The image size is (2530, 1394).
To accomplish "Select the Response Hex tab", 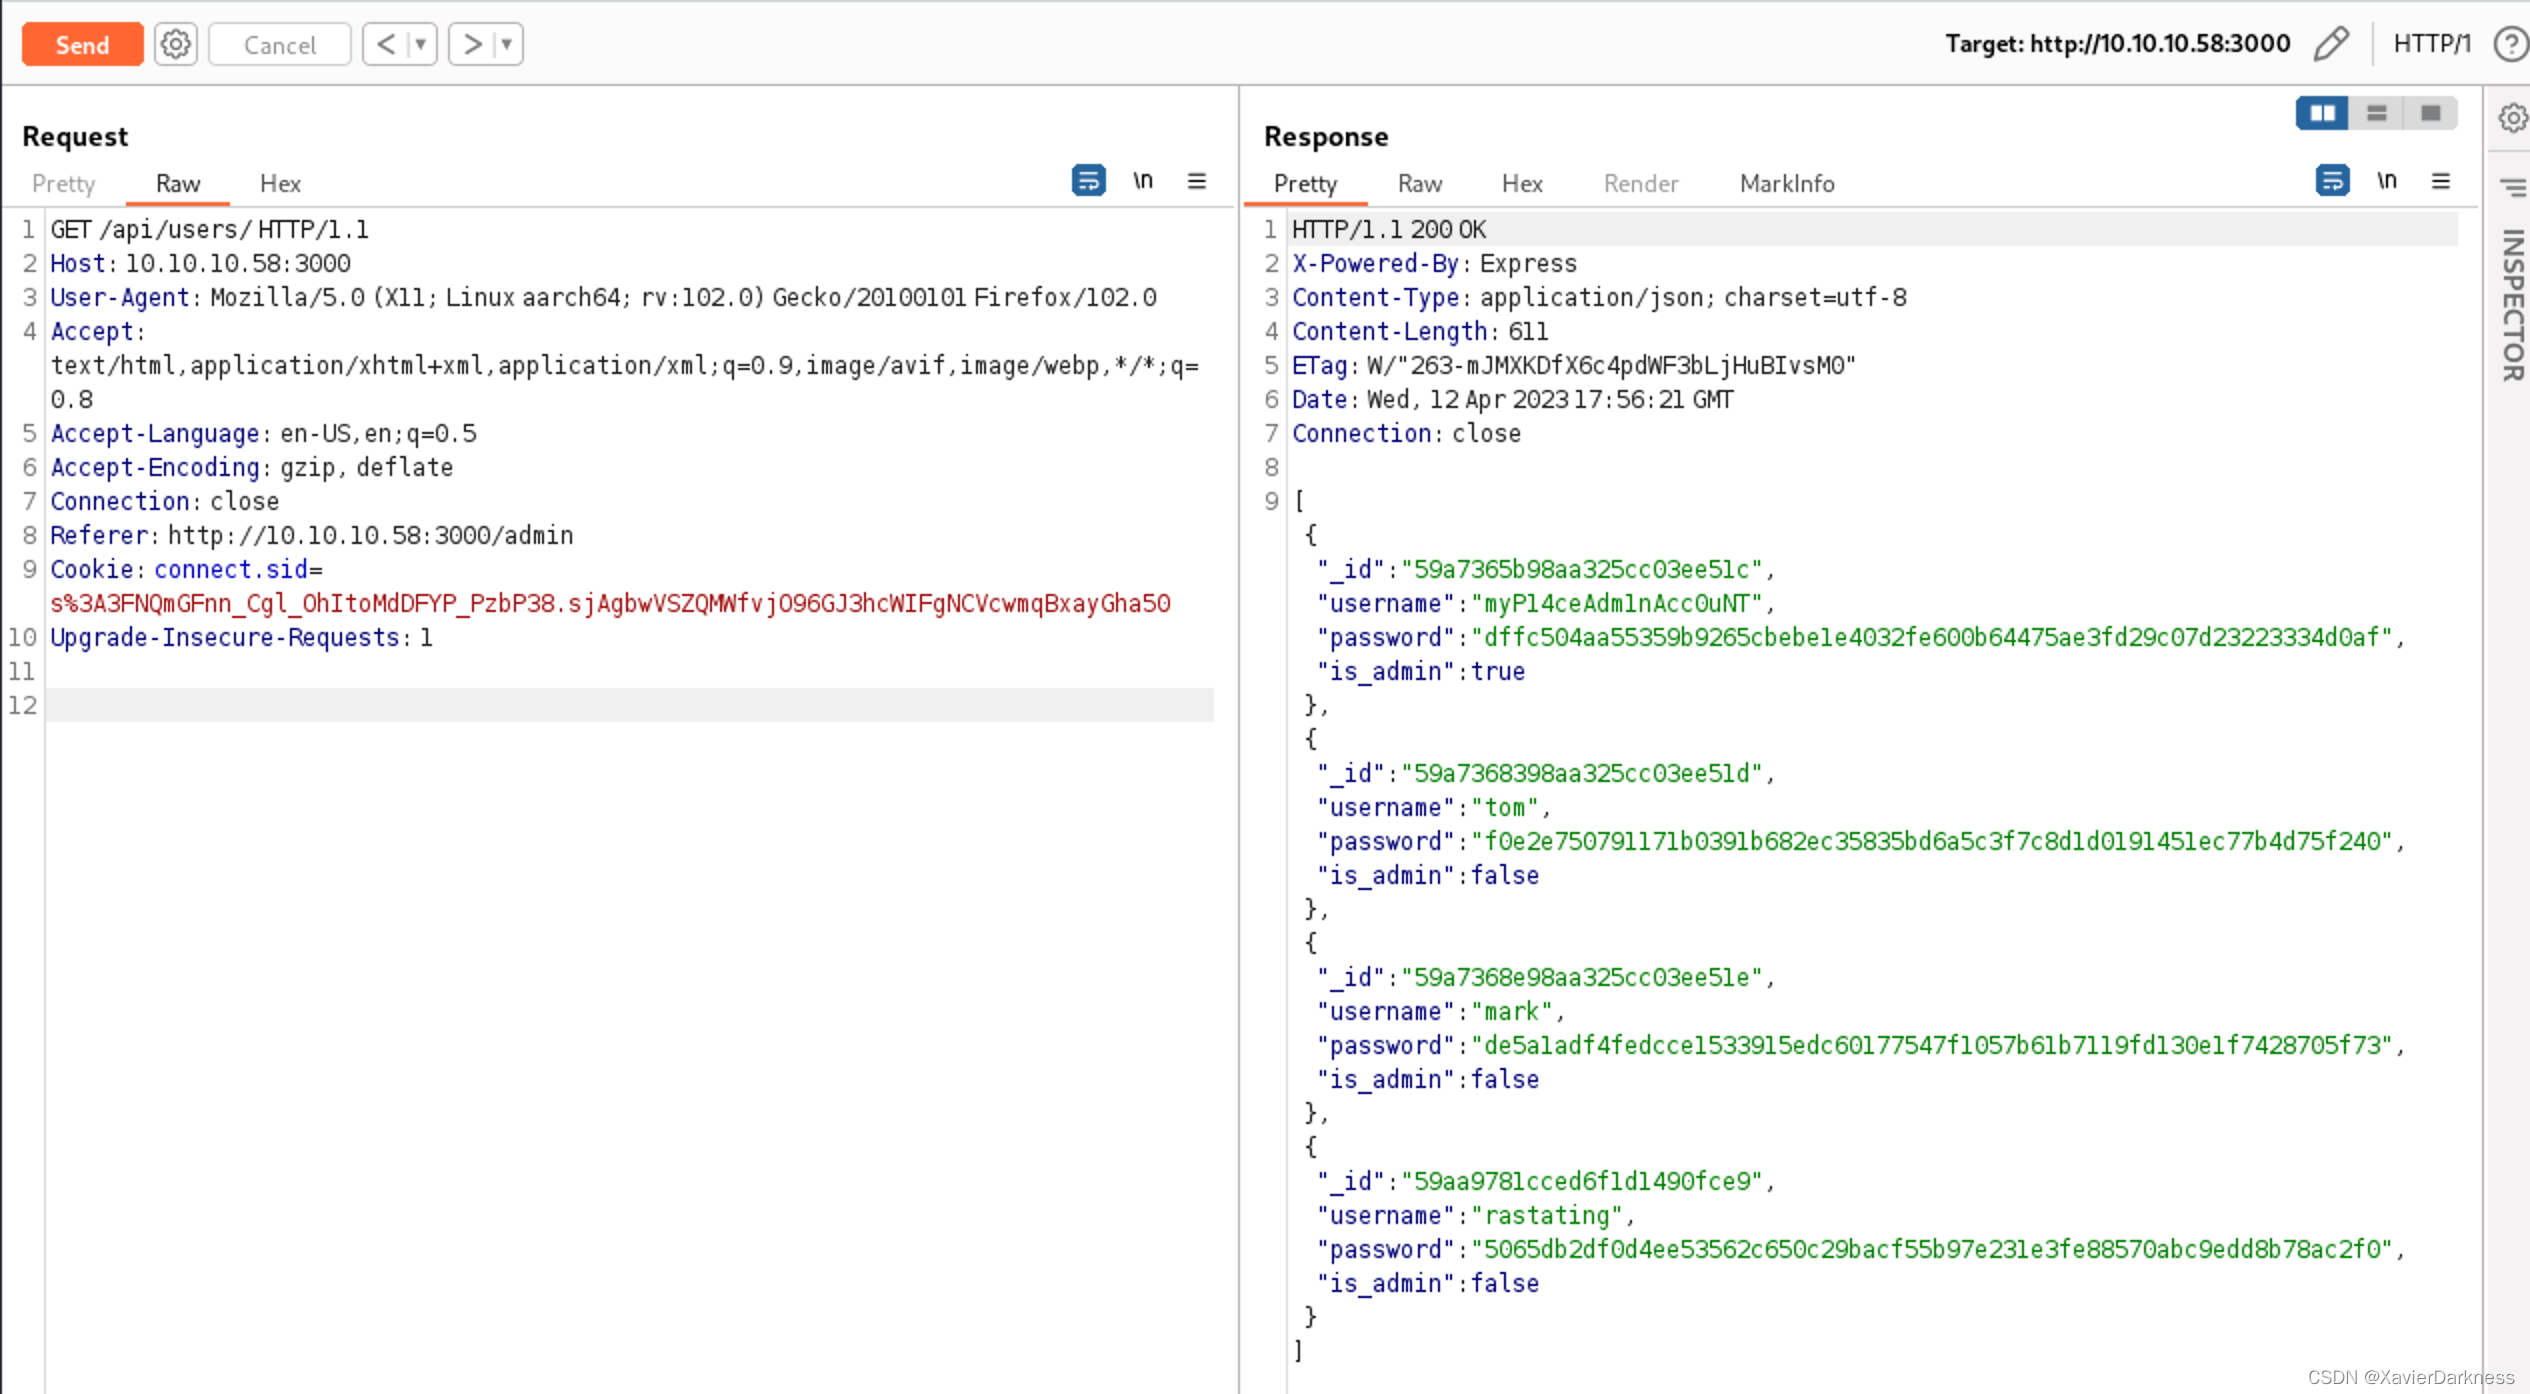I will 1522,183.
